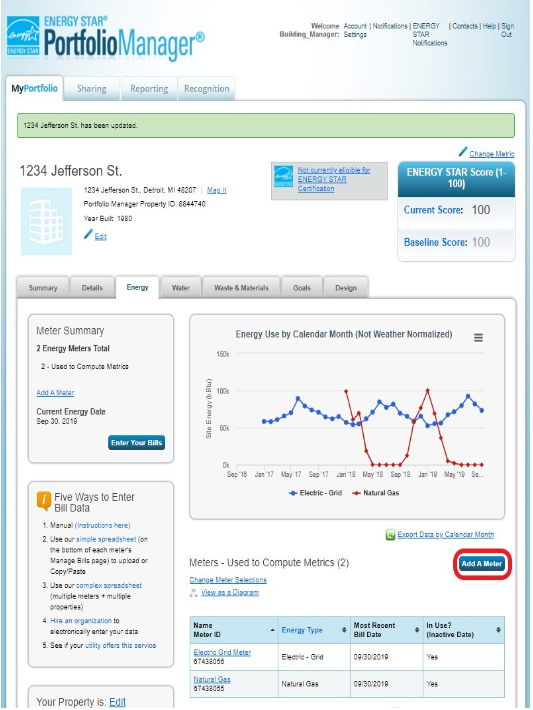Click the orange info icon in Five Ways
Screen dimensions: 533x710
coord(43,501)
